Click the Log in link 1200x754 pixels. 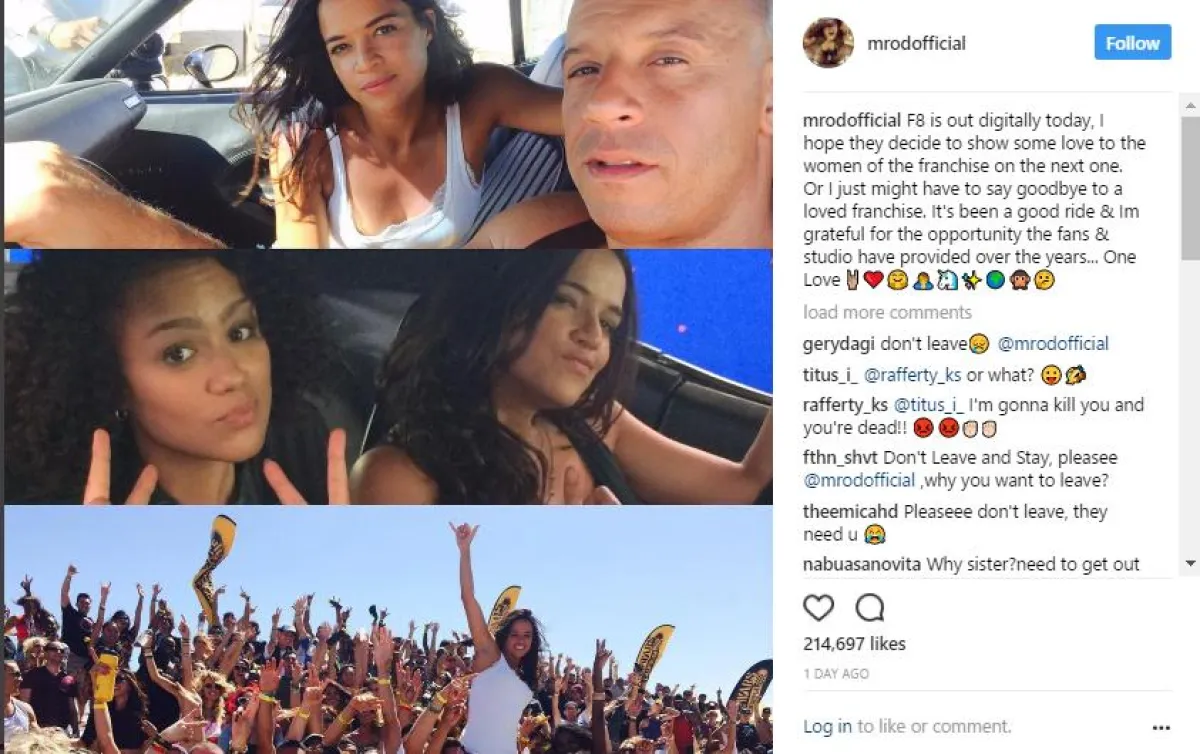point(828,727)
